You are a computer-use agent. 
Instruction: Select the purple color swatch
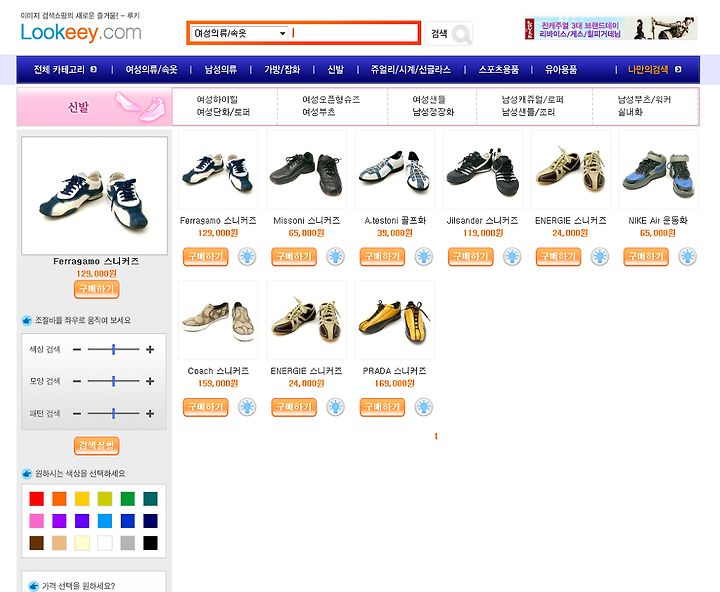pyautogui.click(x=59, y=521)
